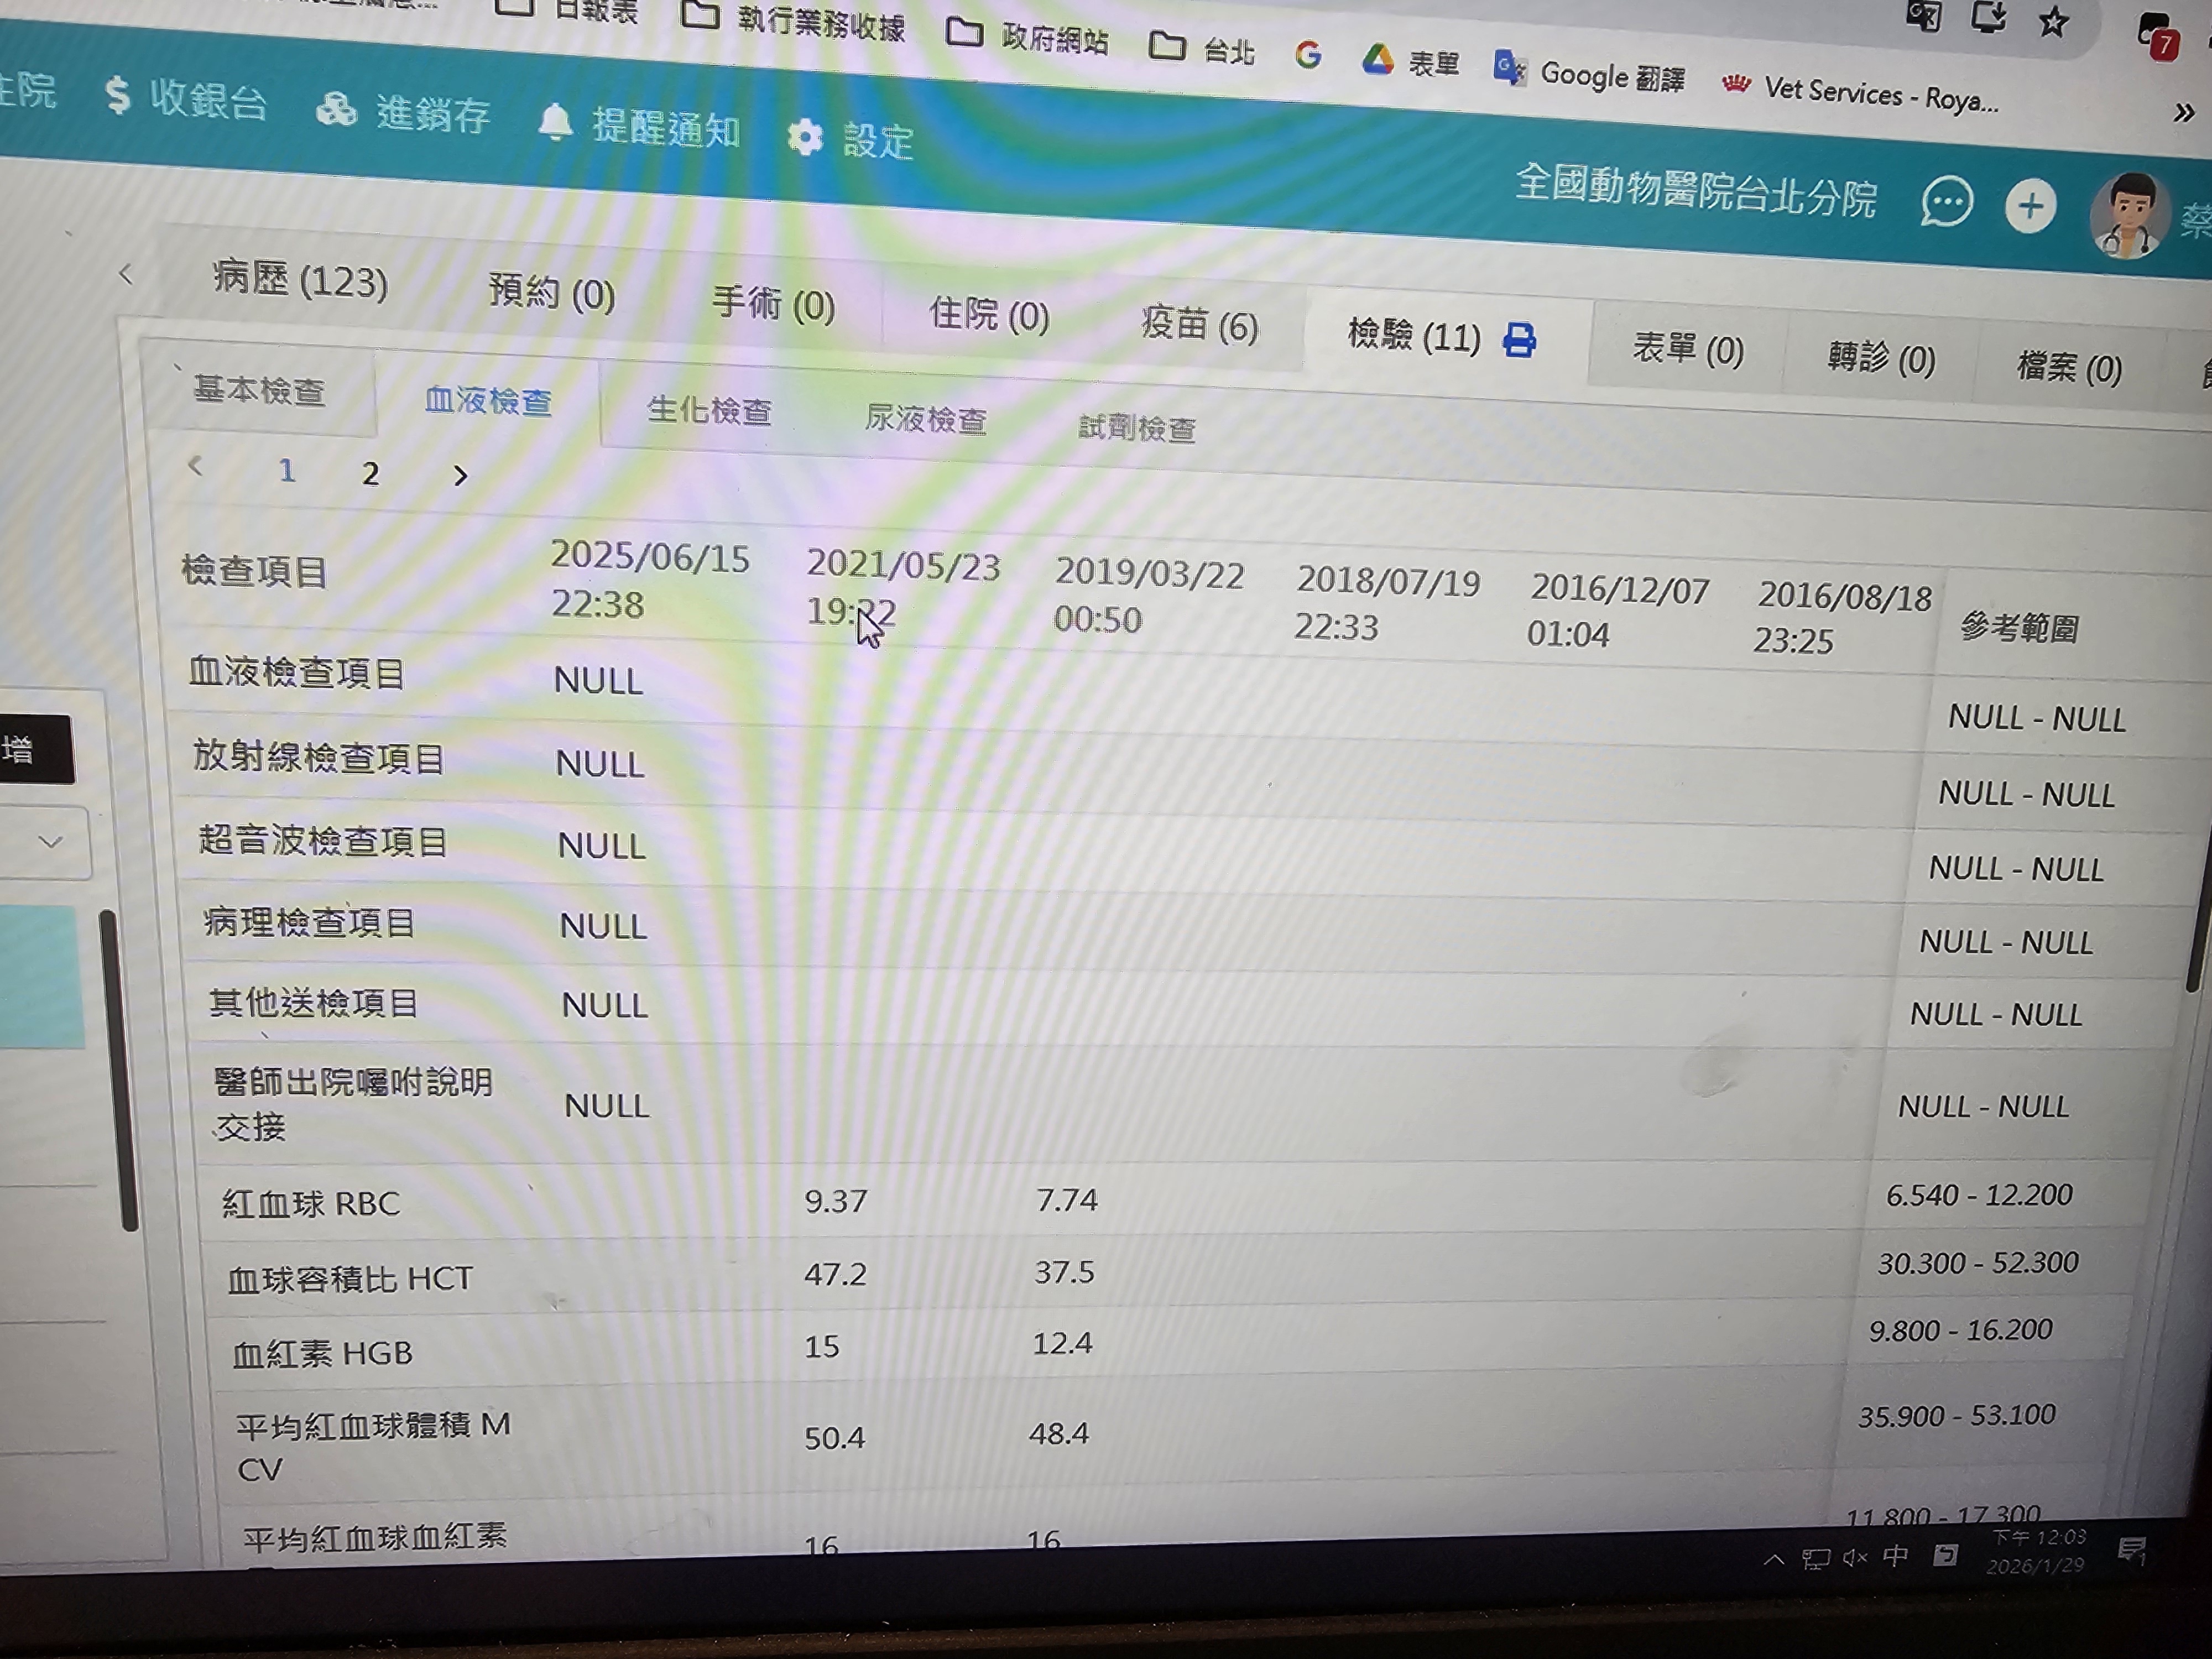This screenshot has width=2212, height=1659.
Task: Expand the bookmarks overflow double chevron
Action: 2183,113
